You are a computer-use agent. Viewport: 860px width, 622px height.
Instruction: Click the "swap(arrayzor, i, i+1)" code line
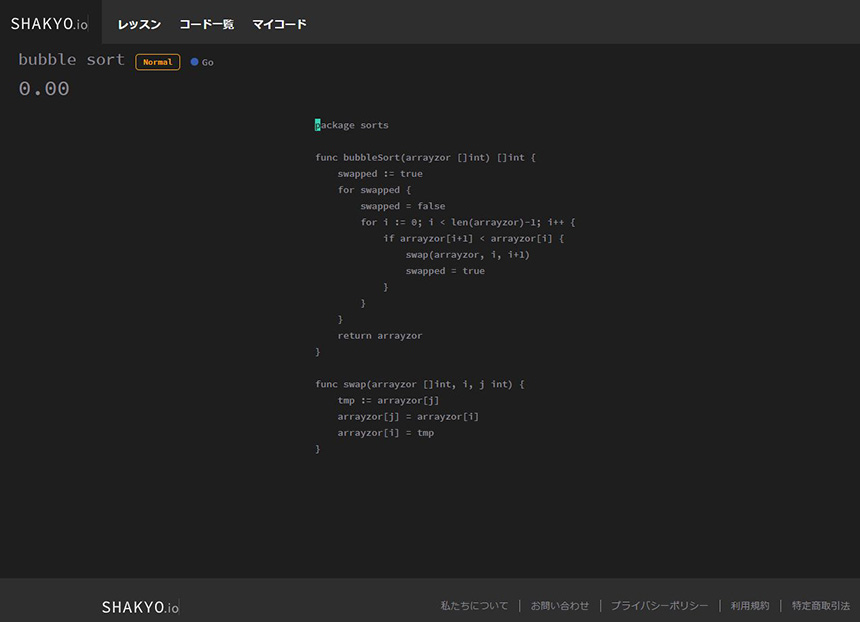point(467,255)
